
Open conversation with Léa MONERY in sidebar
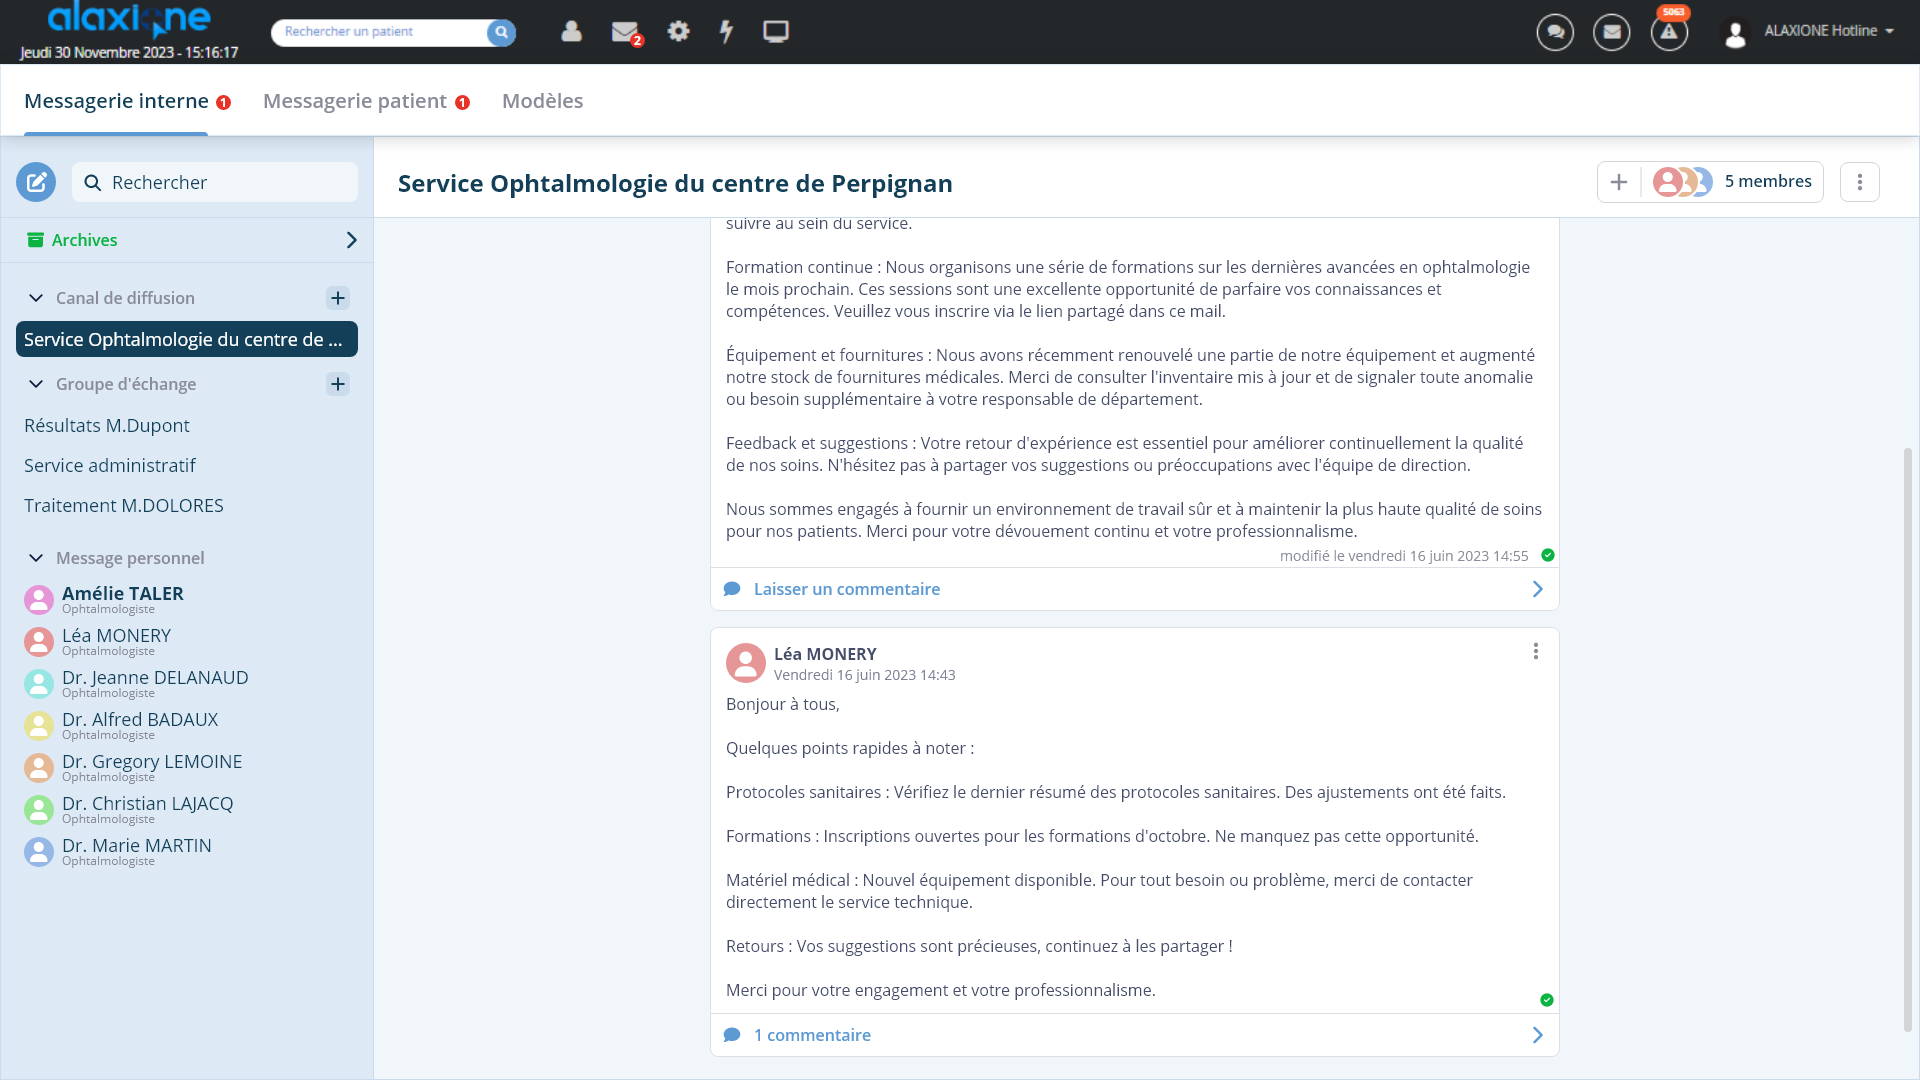tap(116, 641)
